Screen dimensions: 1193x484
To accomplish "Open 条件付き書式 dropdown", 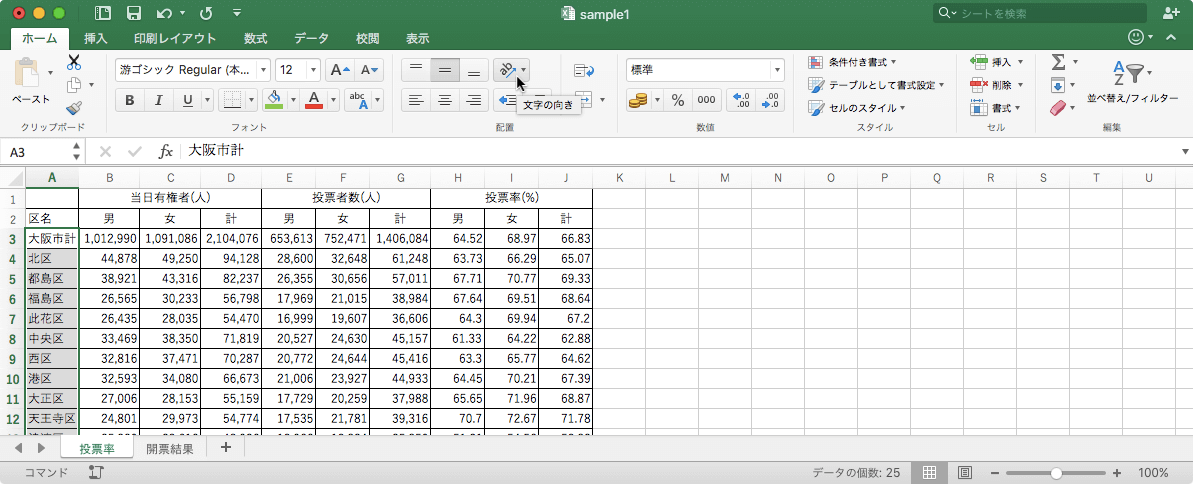I will [852, 62].
